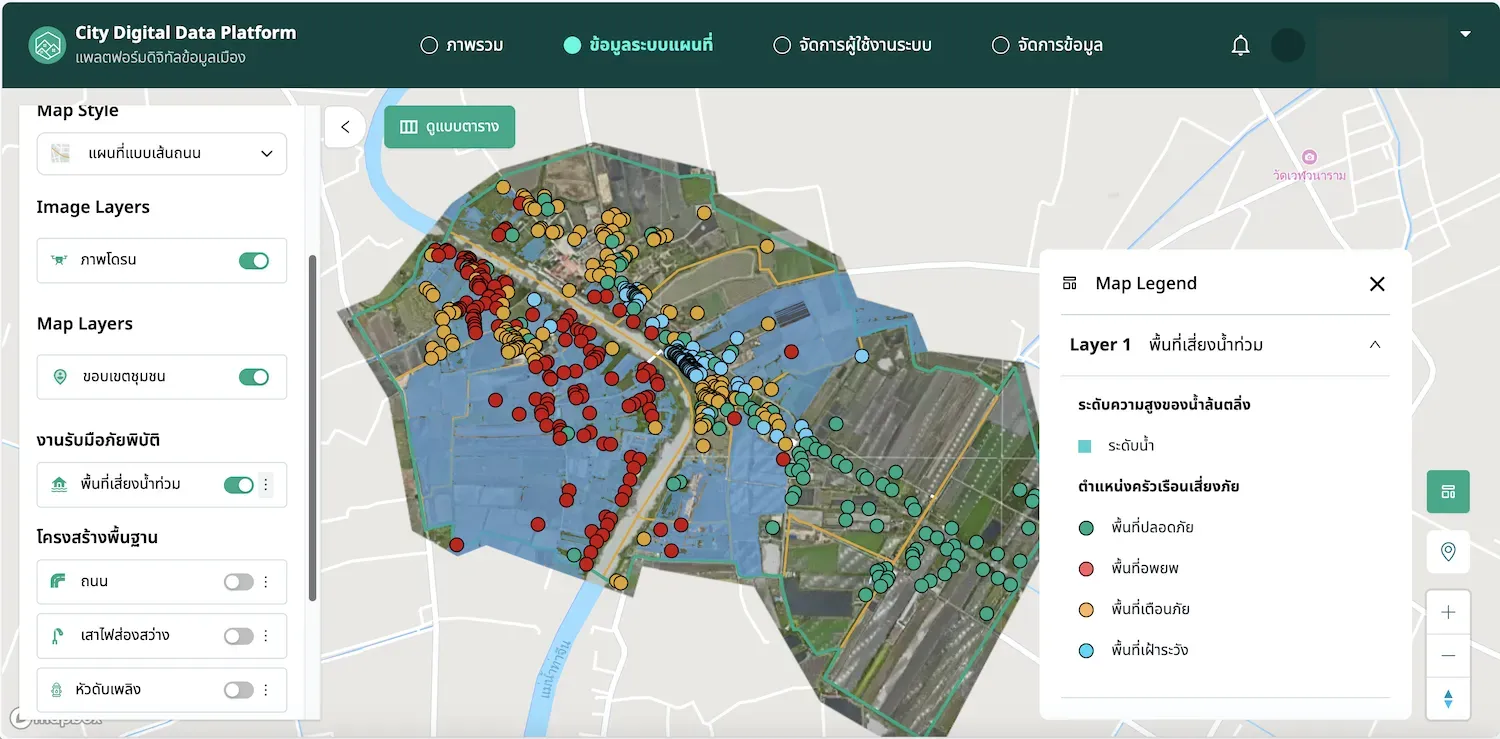Open options menu for หัวดับเพลิง layer
Screen dimensions: 1500x739
[x=266, y=689]
